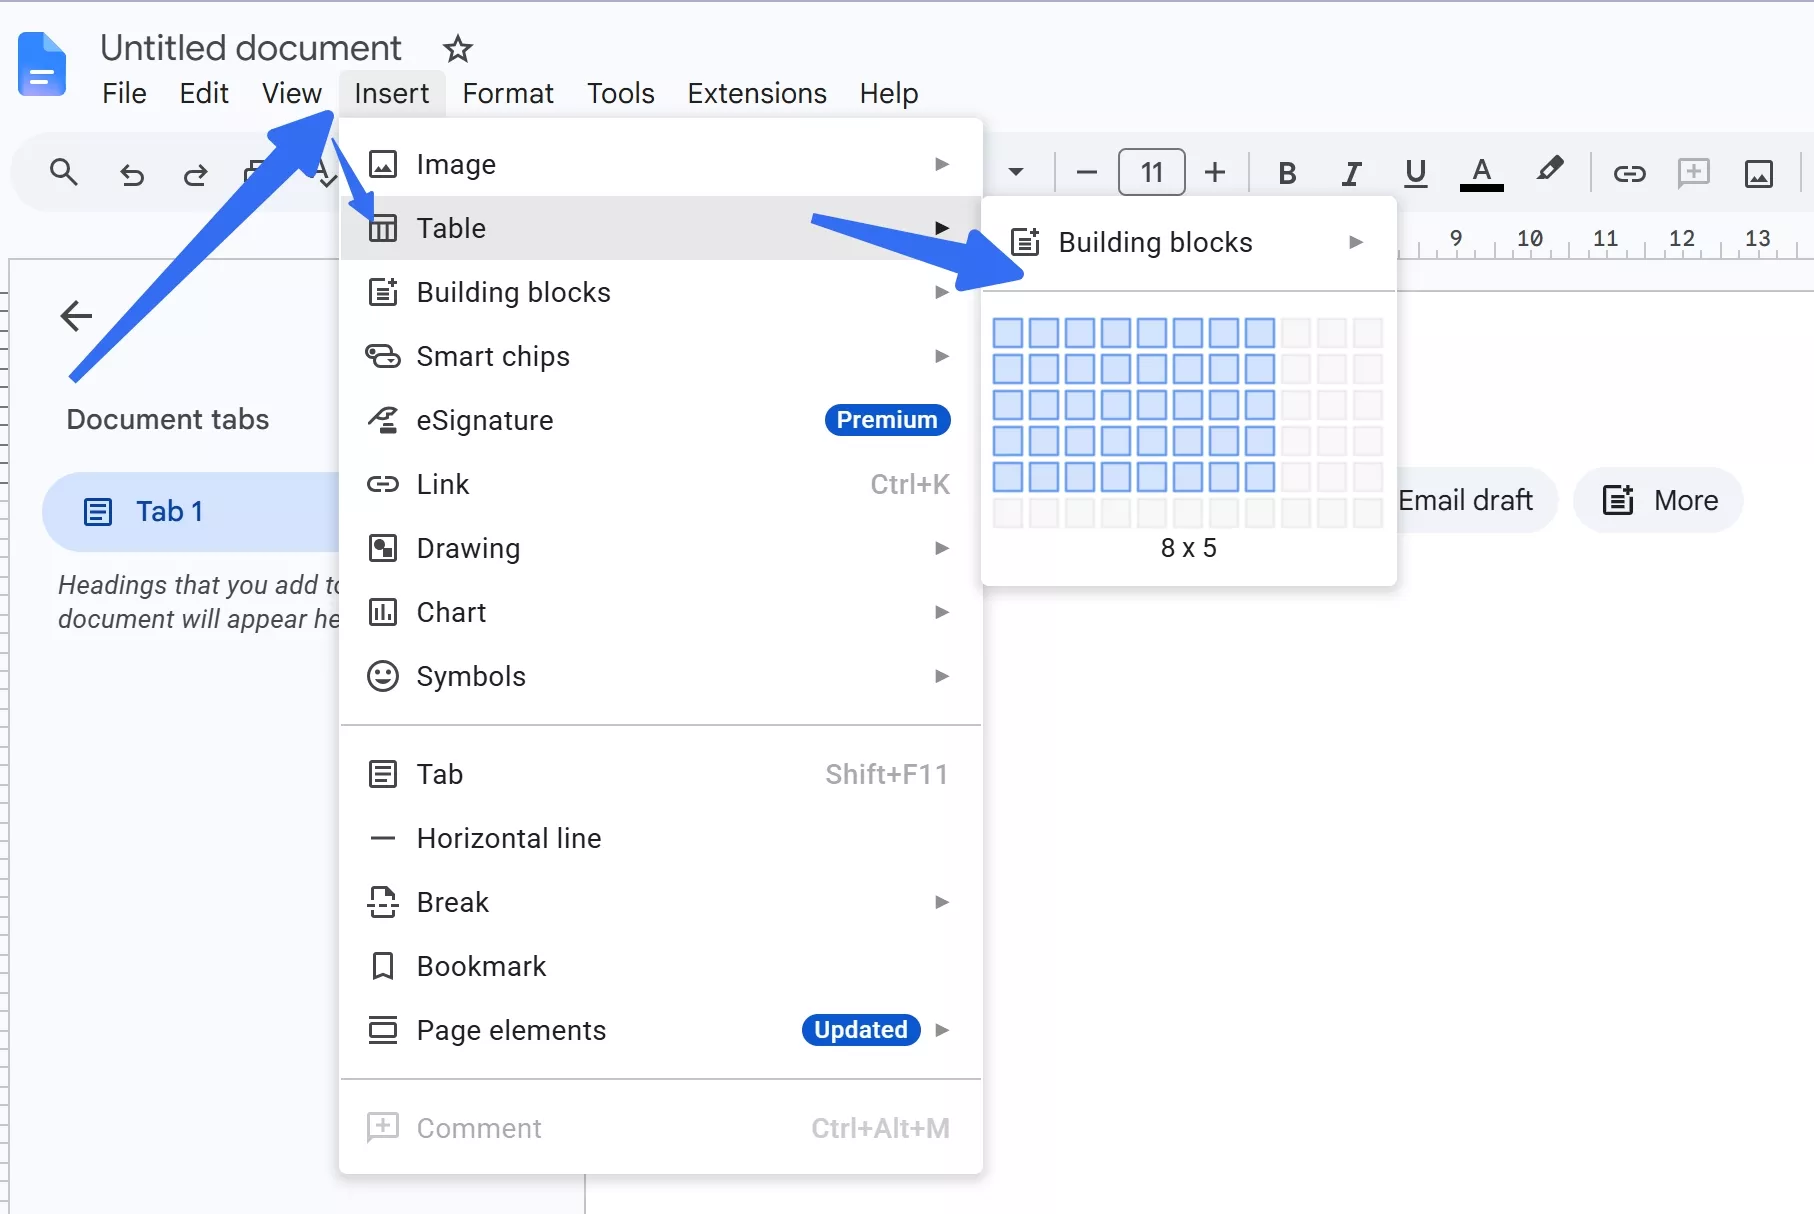Click the Google Docs home icon
Image resolution: width=1814 pixels, height=1214 pixels.
(x=42, y=65)
